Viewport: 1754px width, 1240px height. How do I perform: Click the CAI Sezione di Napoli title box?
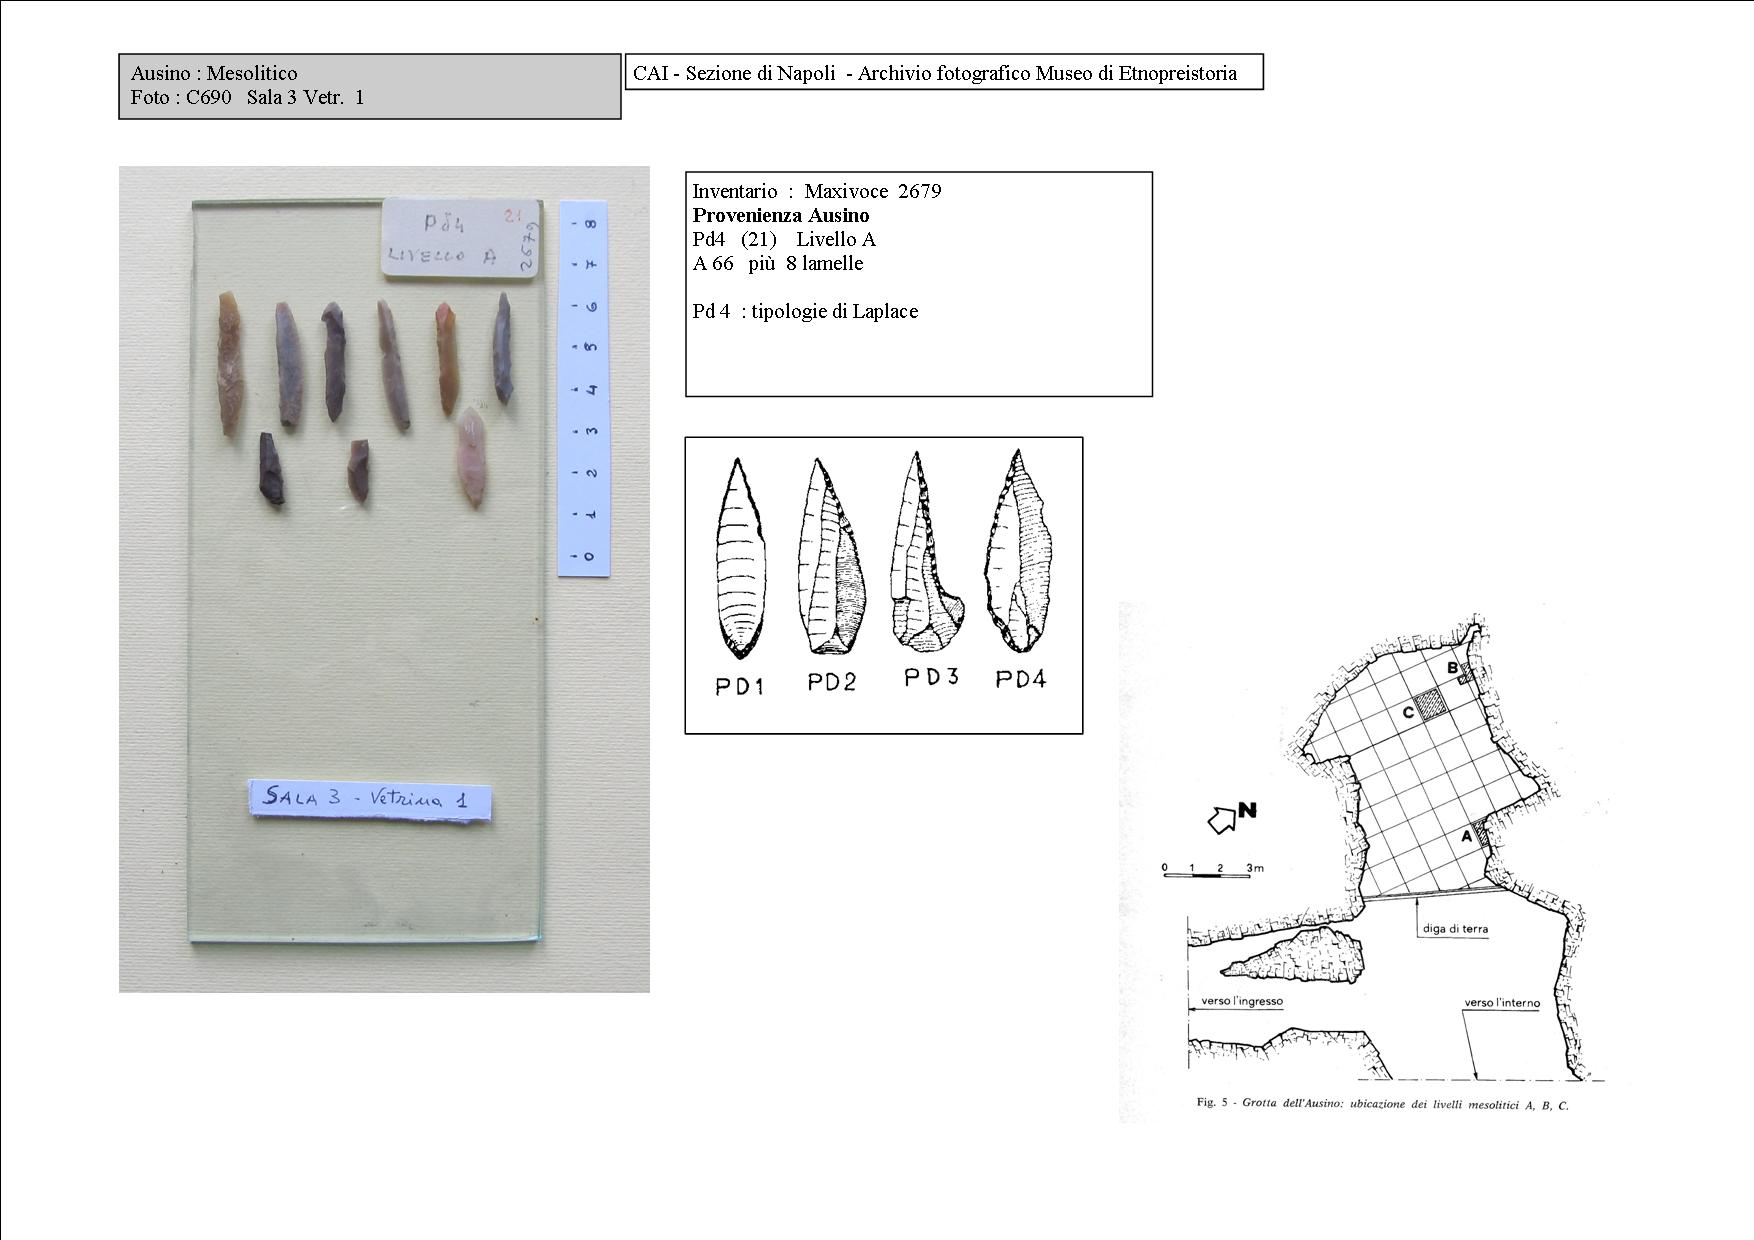[943, 73]
